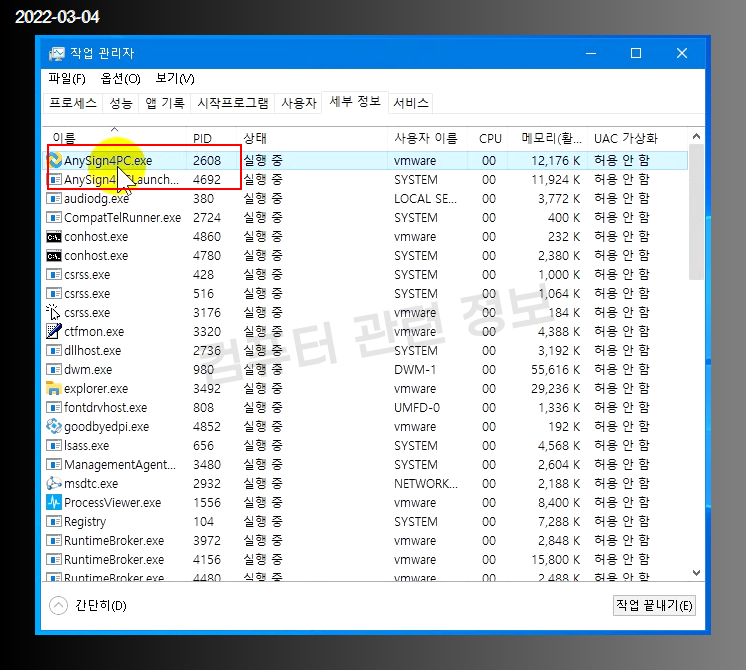The image size is (746, 670).
Task: Click the Task Manager title bar icon
Action: 57,53
